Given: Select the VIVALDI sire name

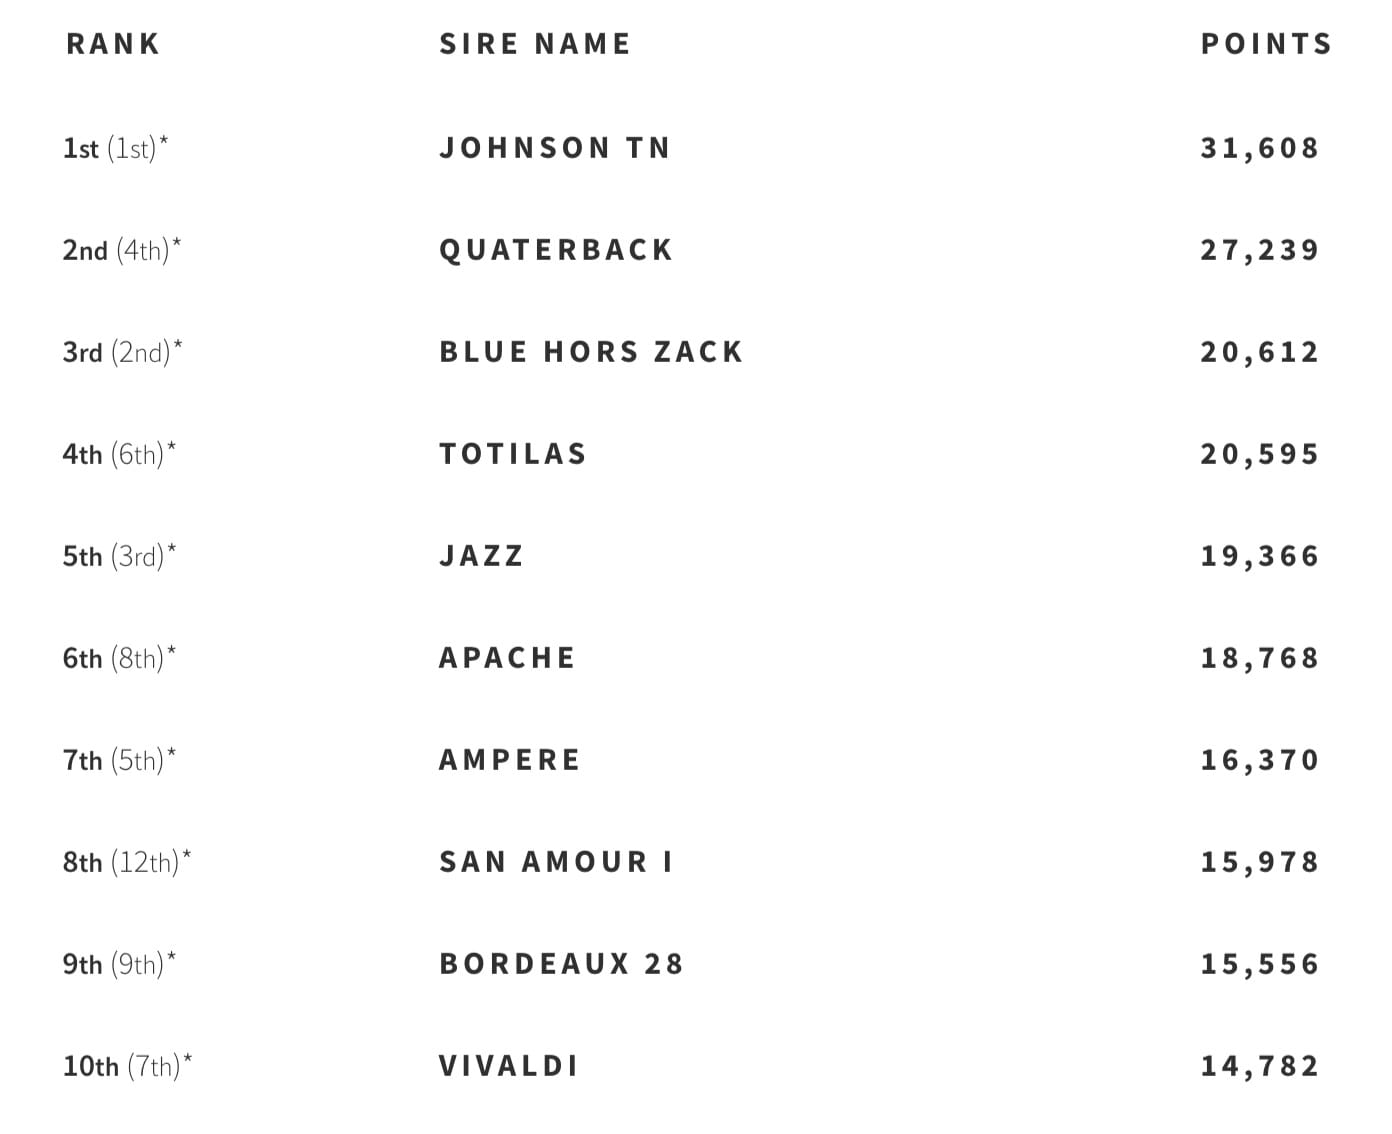Looking at the screenshot, I should [509, 1066].
